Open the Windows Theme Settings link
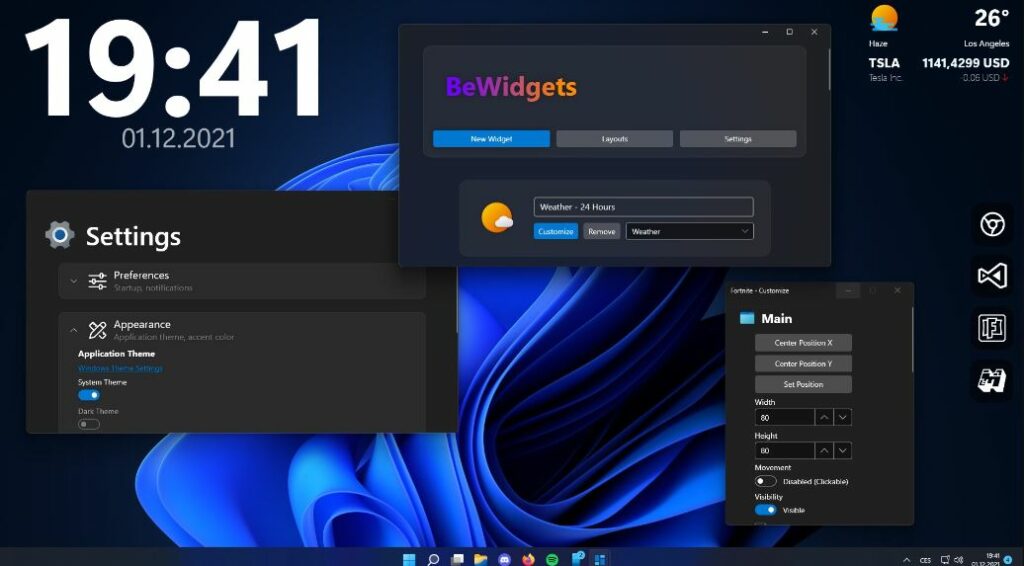This screenshot has width=1024, height=566. 120,368
